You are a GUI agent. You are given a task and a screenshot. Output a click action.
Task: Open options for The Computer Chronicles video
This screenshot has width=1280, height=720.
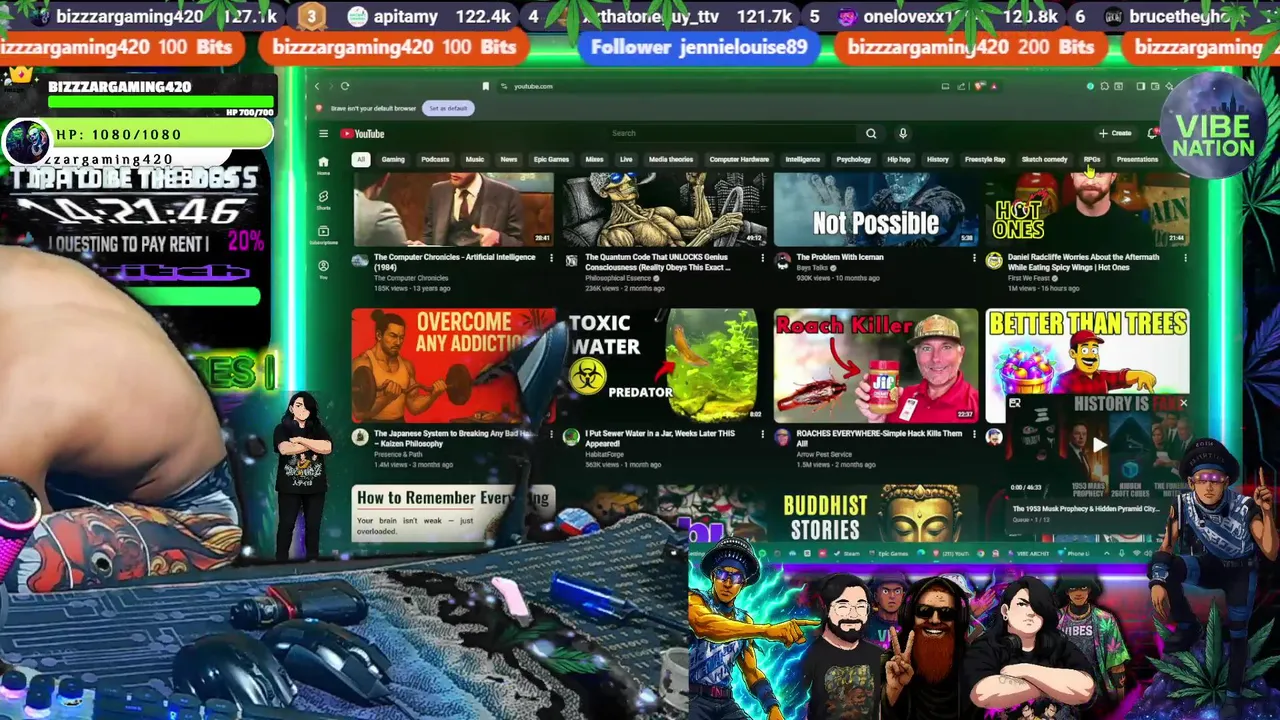pos(551,258)
